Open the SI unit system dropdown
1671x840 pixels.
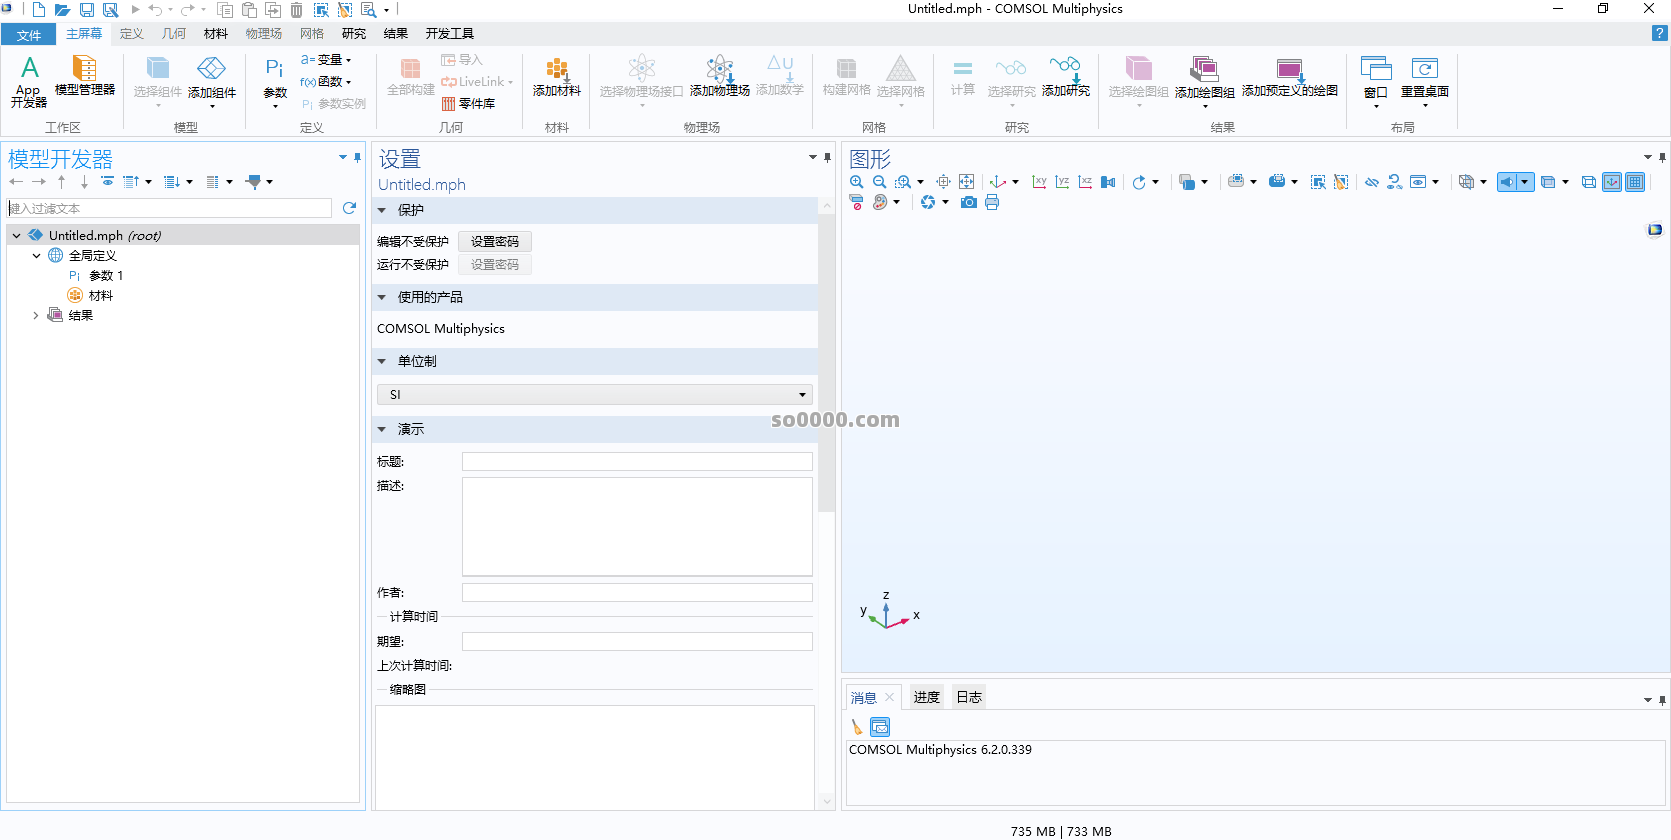594,395
